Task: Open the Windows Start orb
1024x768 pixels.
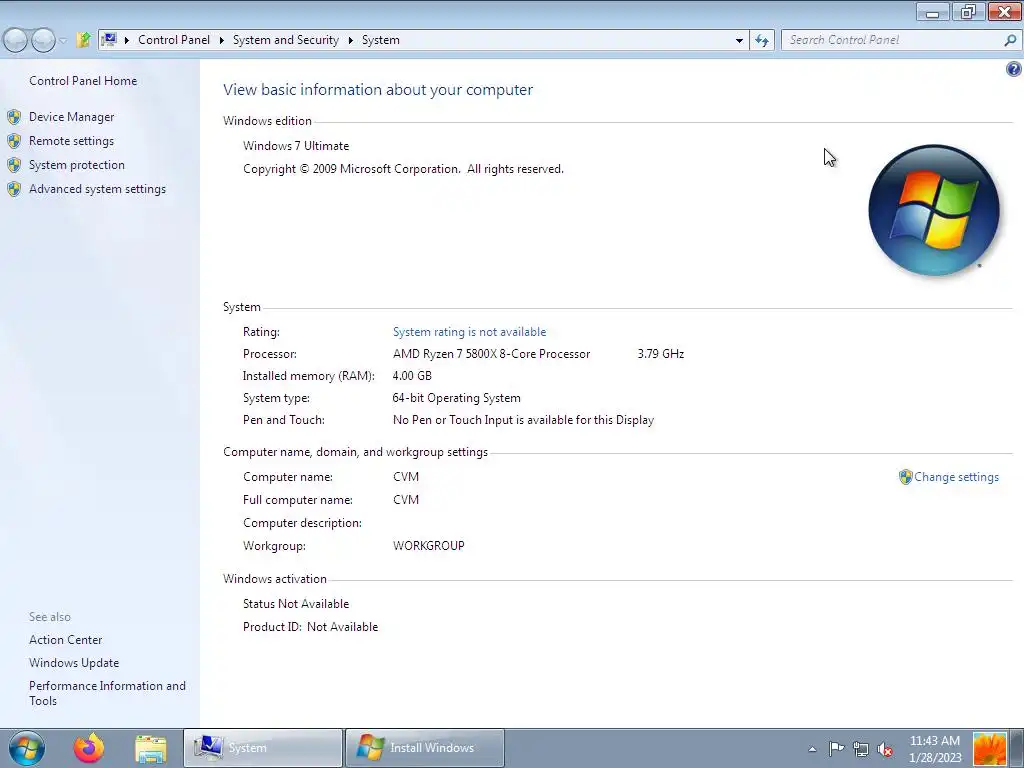Action: [26, 748]
